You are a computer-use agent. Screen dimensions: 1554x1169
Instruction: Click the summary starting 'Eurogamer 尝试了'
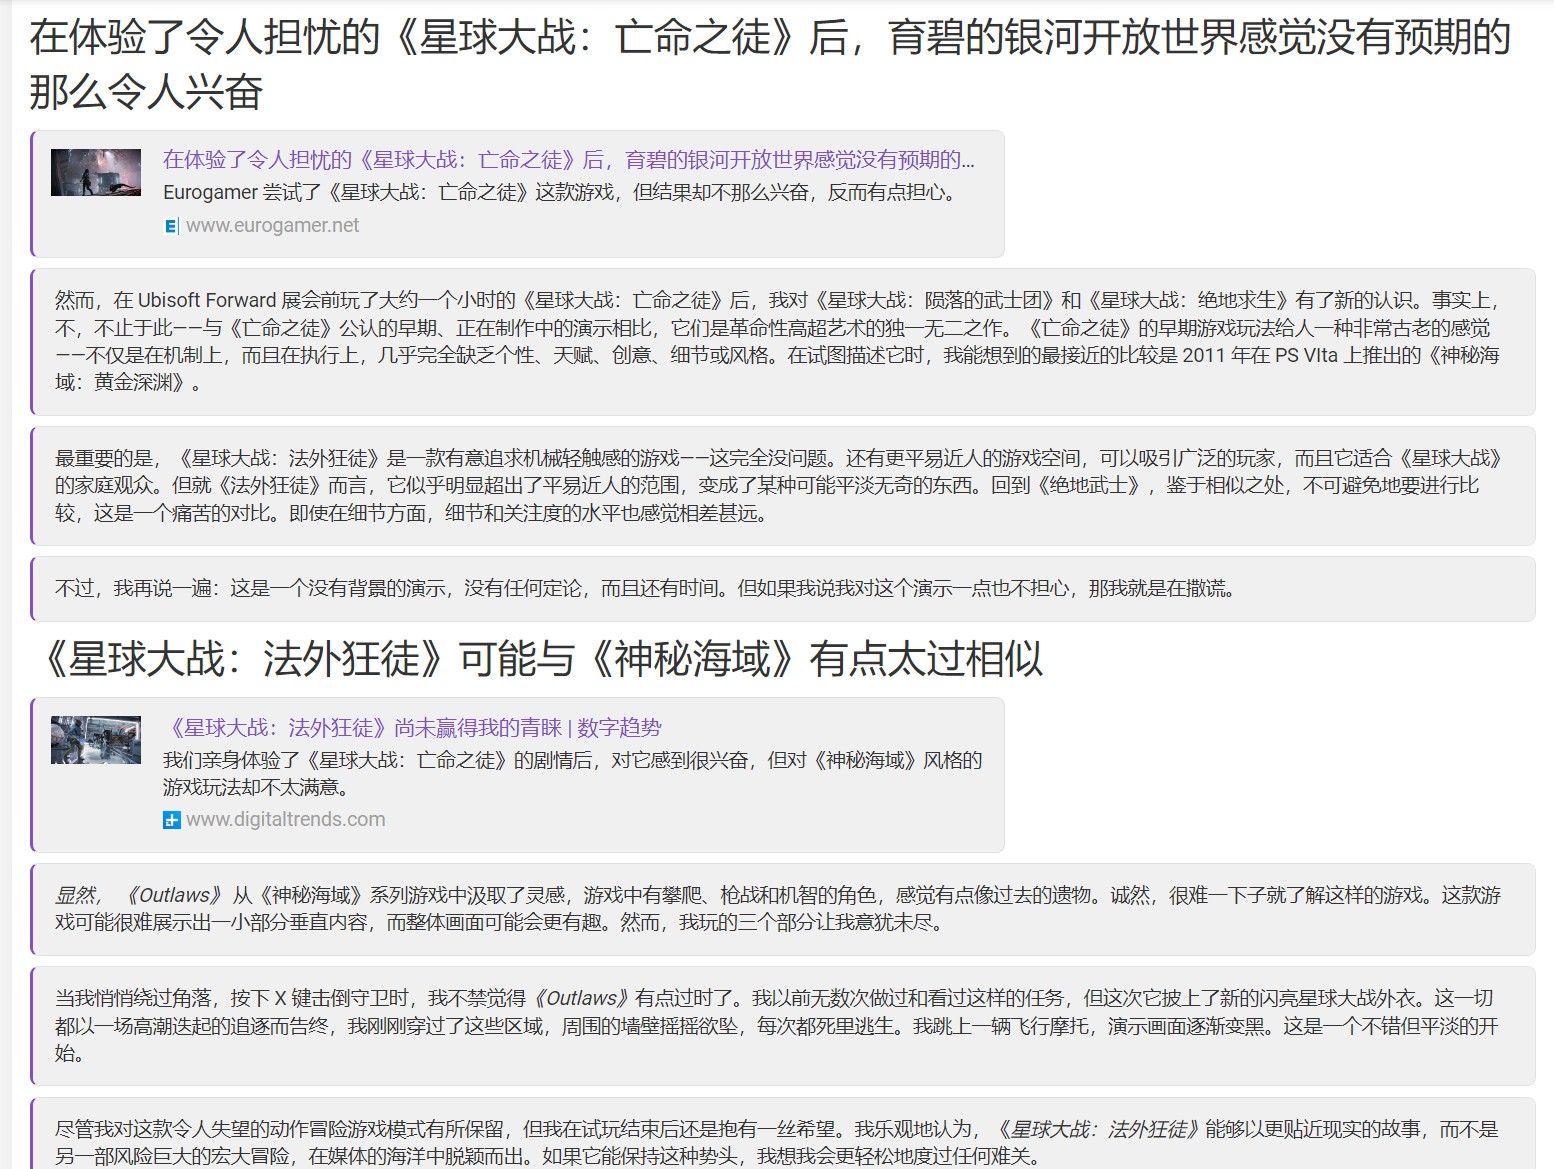tap(560, 193)
